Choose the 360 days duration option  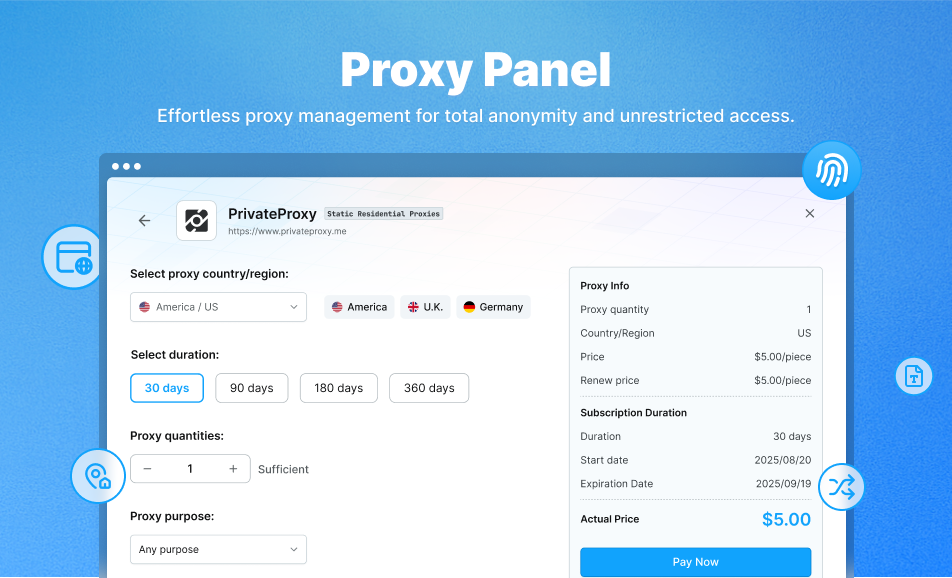(429, 388)
